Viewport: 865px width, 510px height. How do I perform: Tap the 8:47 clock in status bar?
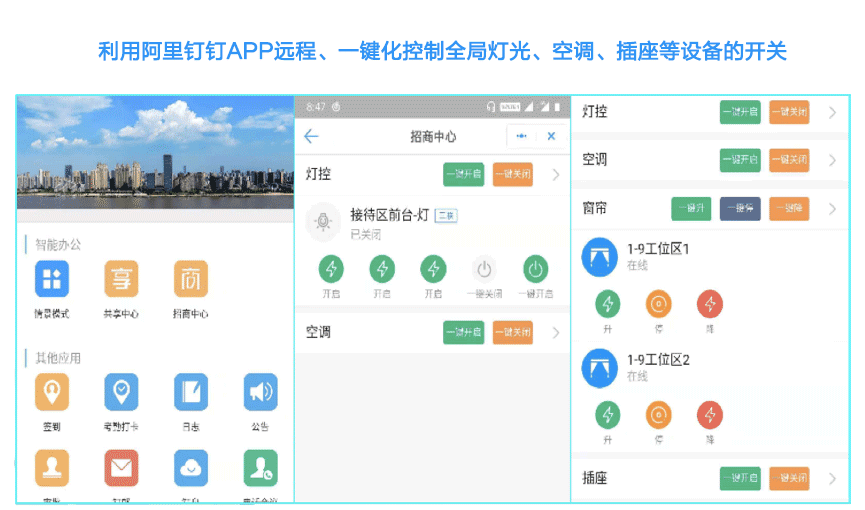[x=316, y=107]
